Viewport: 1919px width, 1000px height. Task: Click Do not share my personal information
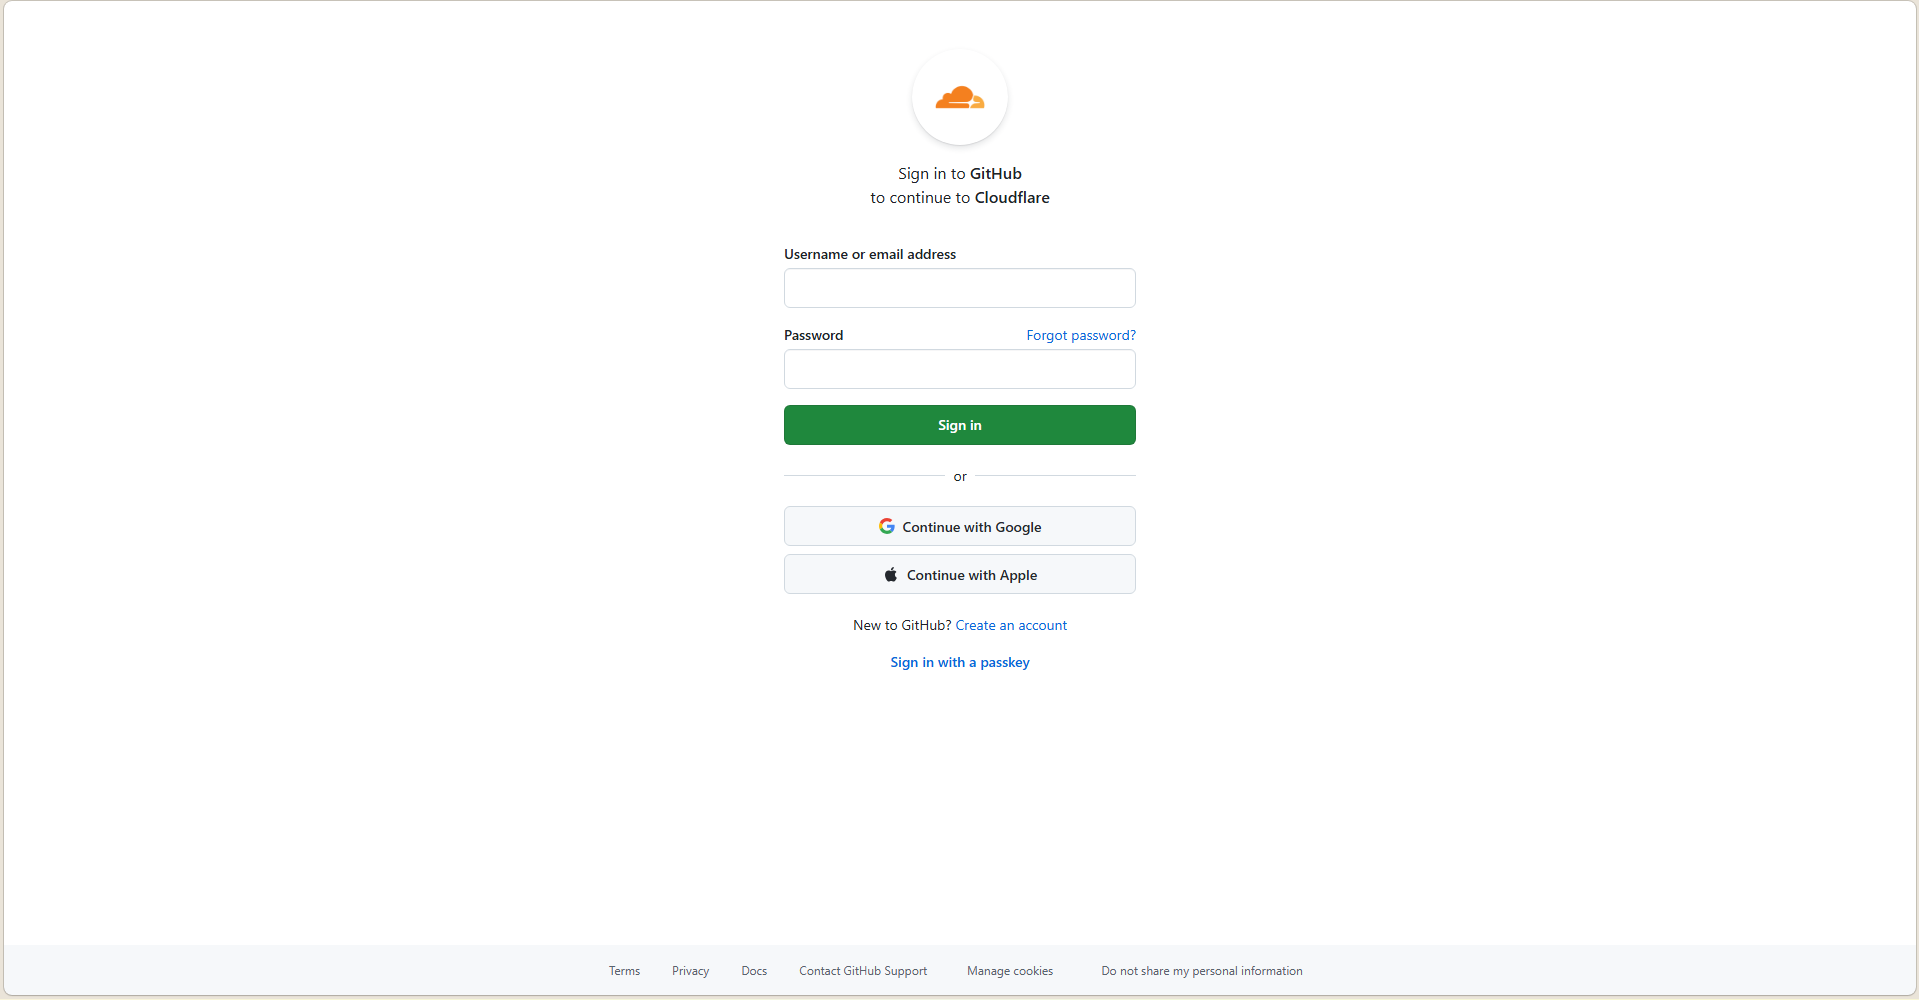(x=1201, y=971)
